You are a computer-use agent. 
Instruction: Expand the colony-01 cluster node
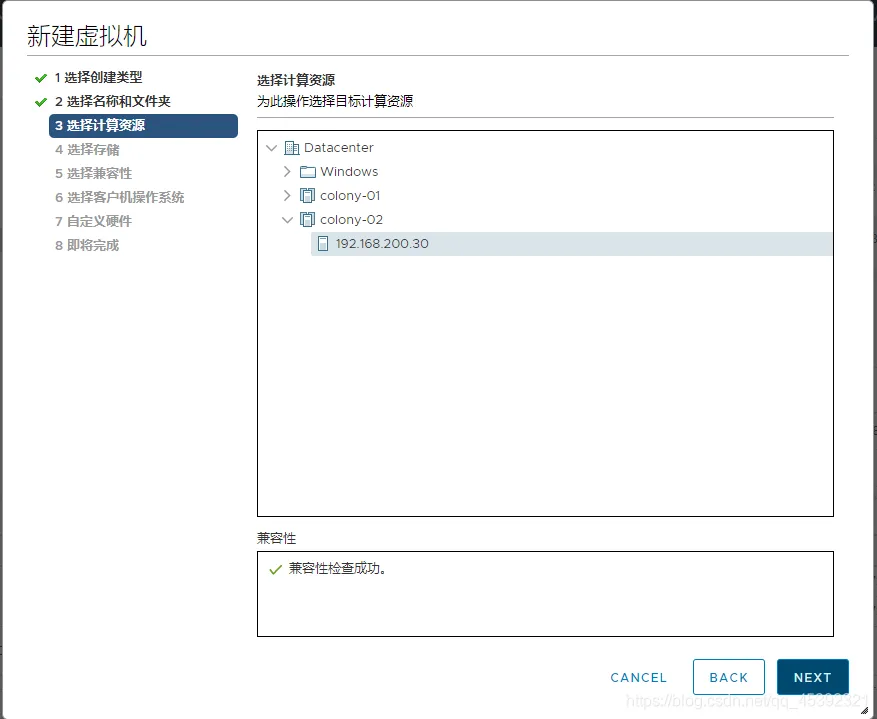[x=287, y=196]
